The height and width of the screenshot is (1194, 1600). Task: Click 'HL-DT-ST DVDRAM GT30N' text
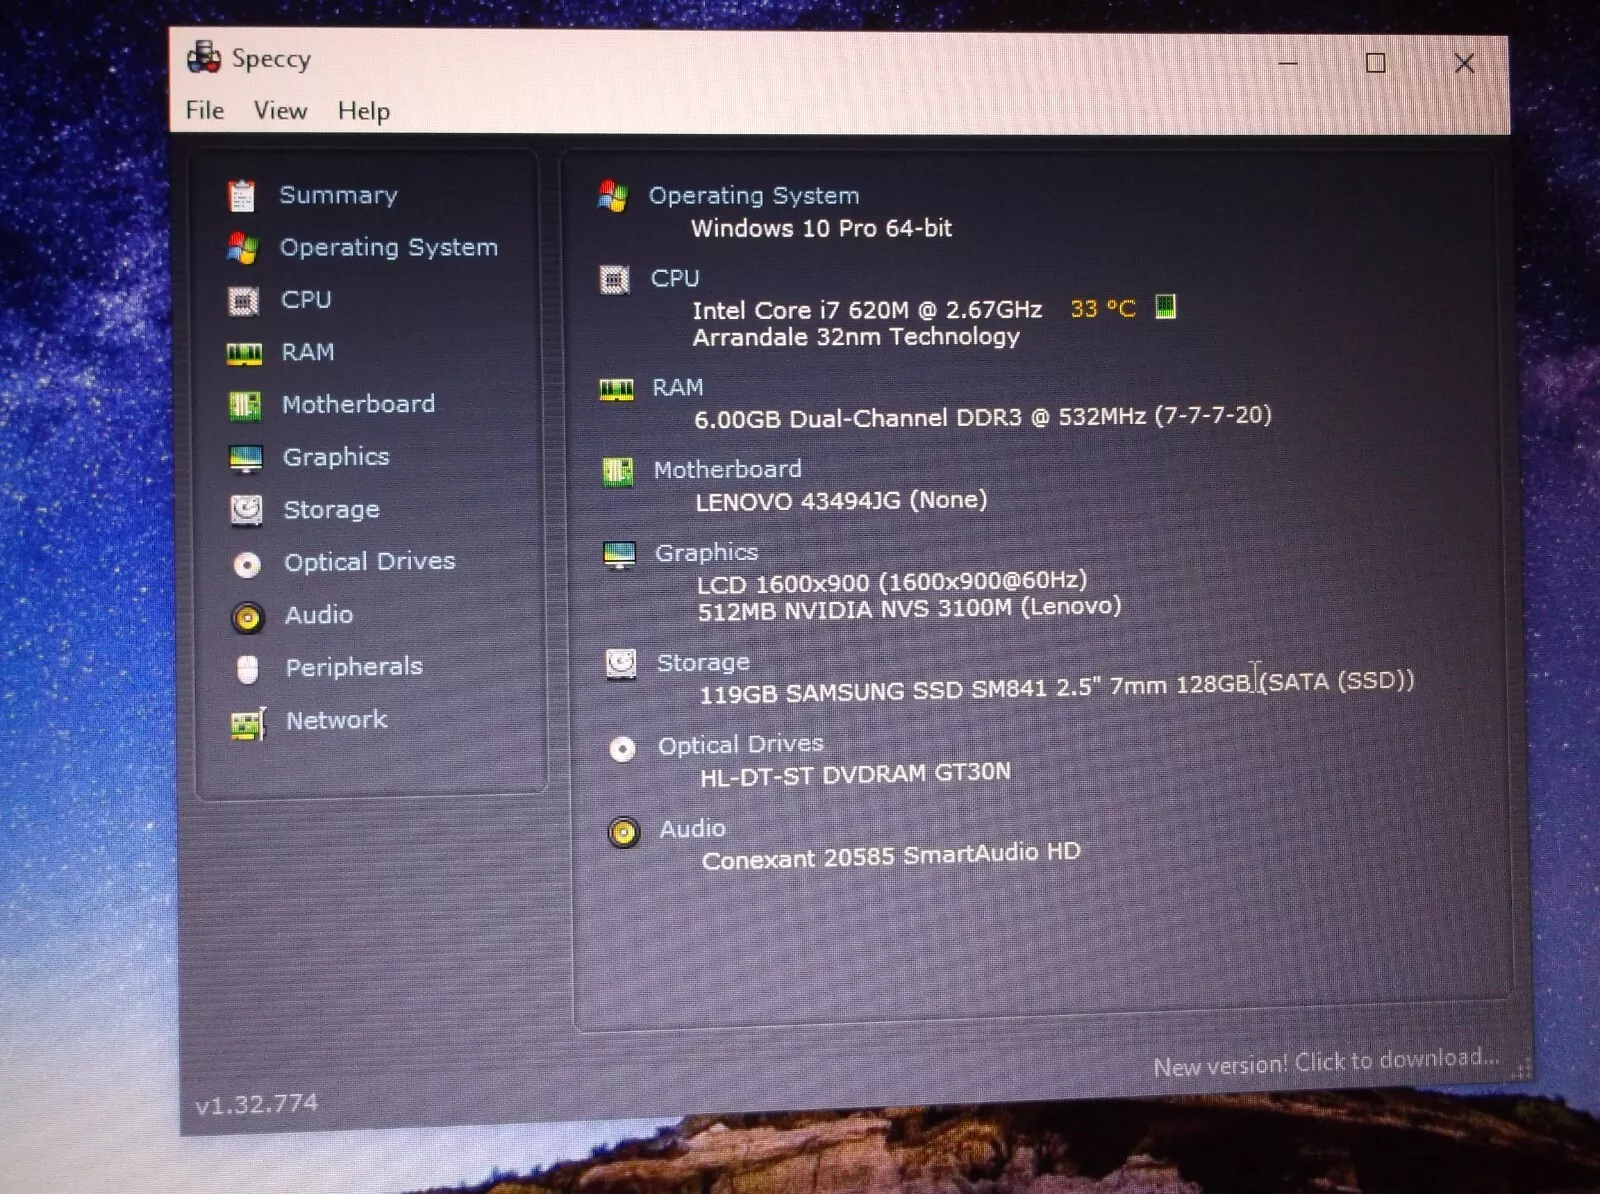(x=855, y=775)
